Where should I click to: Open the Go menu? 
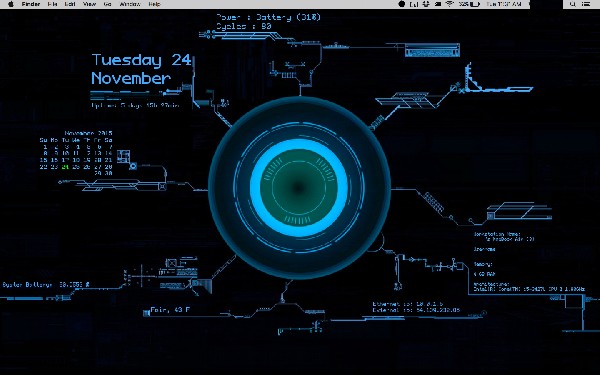(x=108, y=4)
